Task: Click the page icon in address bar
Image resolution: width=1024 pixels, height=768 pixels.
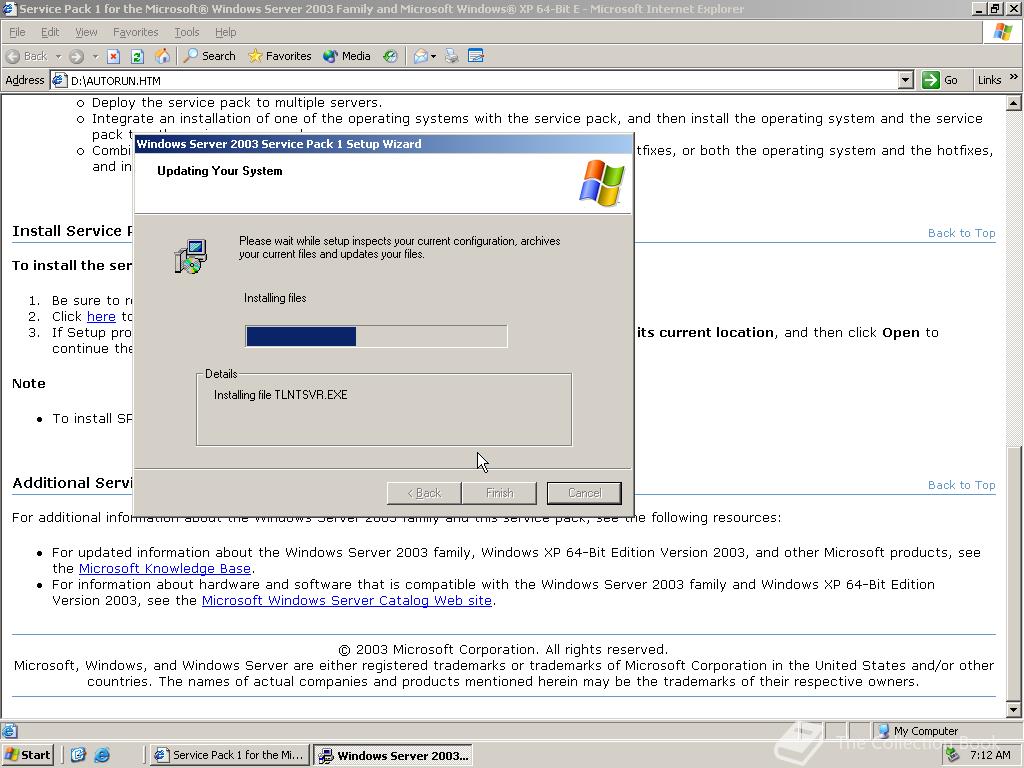Action: [x=59, y=80]
